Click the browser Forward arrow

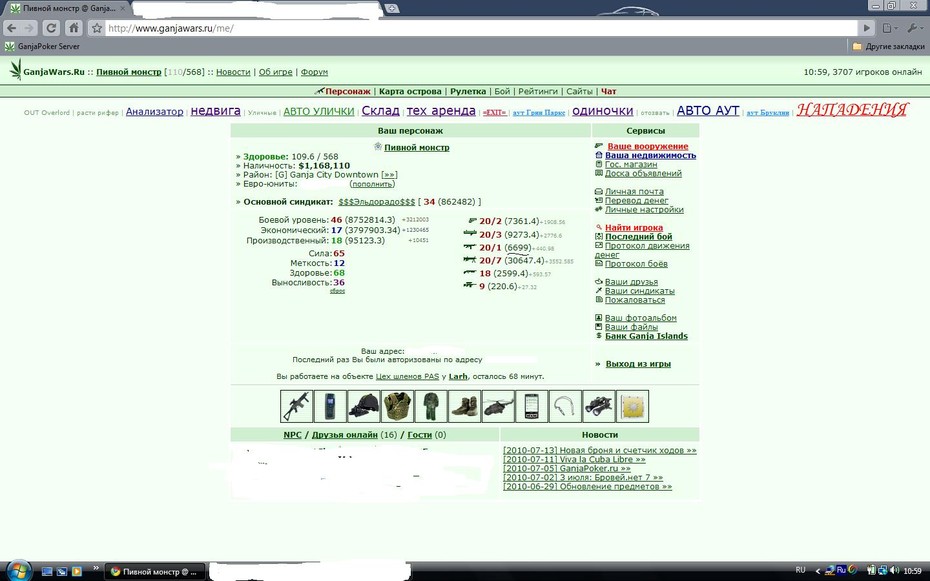click(x=29, y=28)
